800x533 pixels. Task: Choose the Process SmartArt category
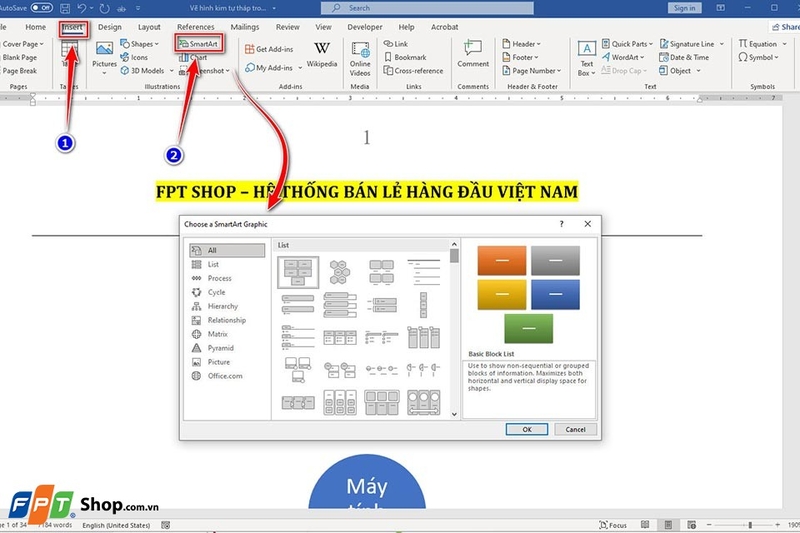(x=227, y=278)
